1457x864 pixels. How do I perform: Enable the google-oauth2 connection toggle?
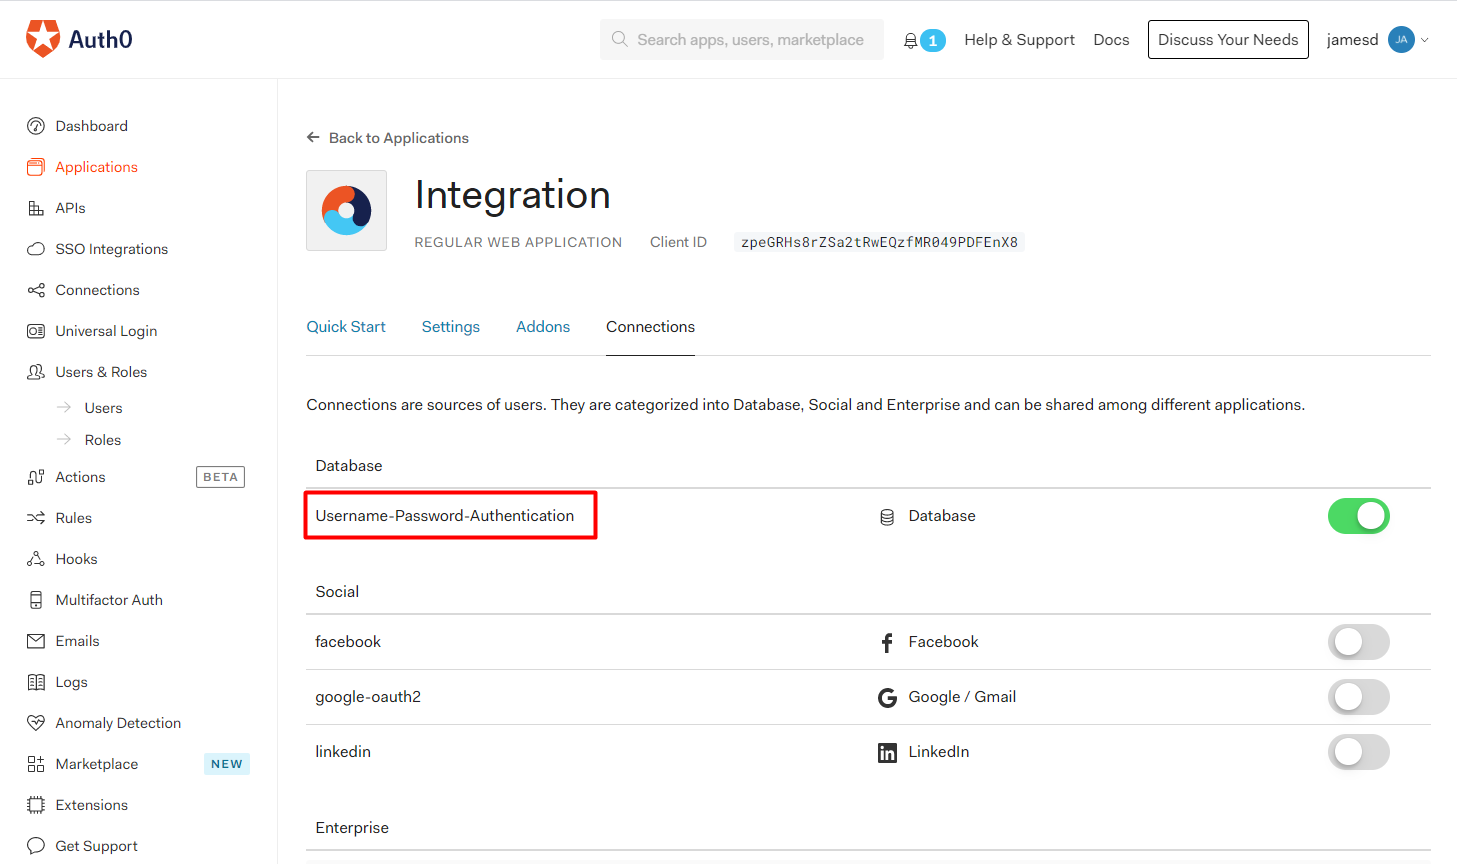(x=1358, y=697)
